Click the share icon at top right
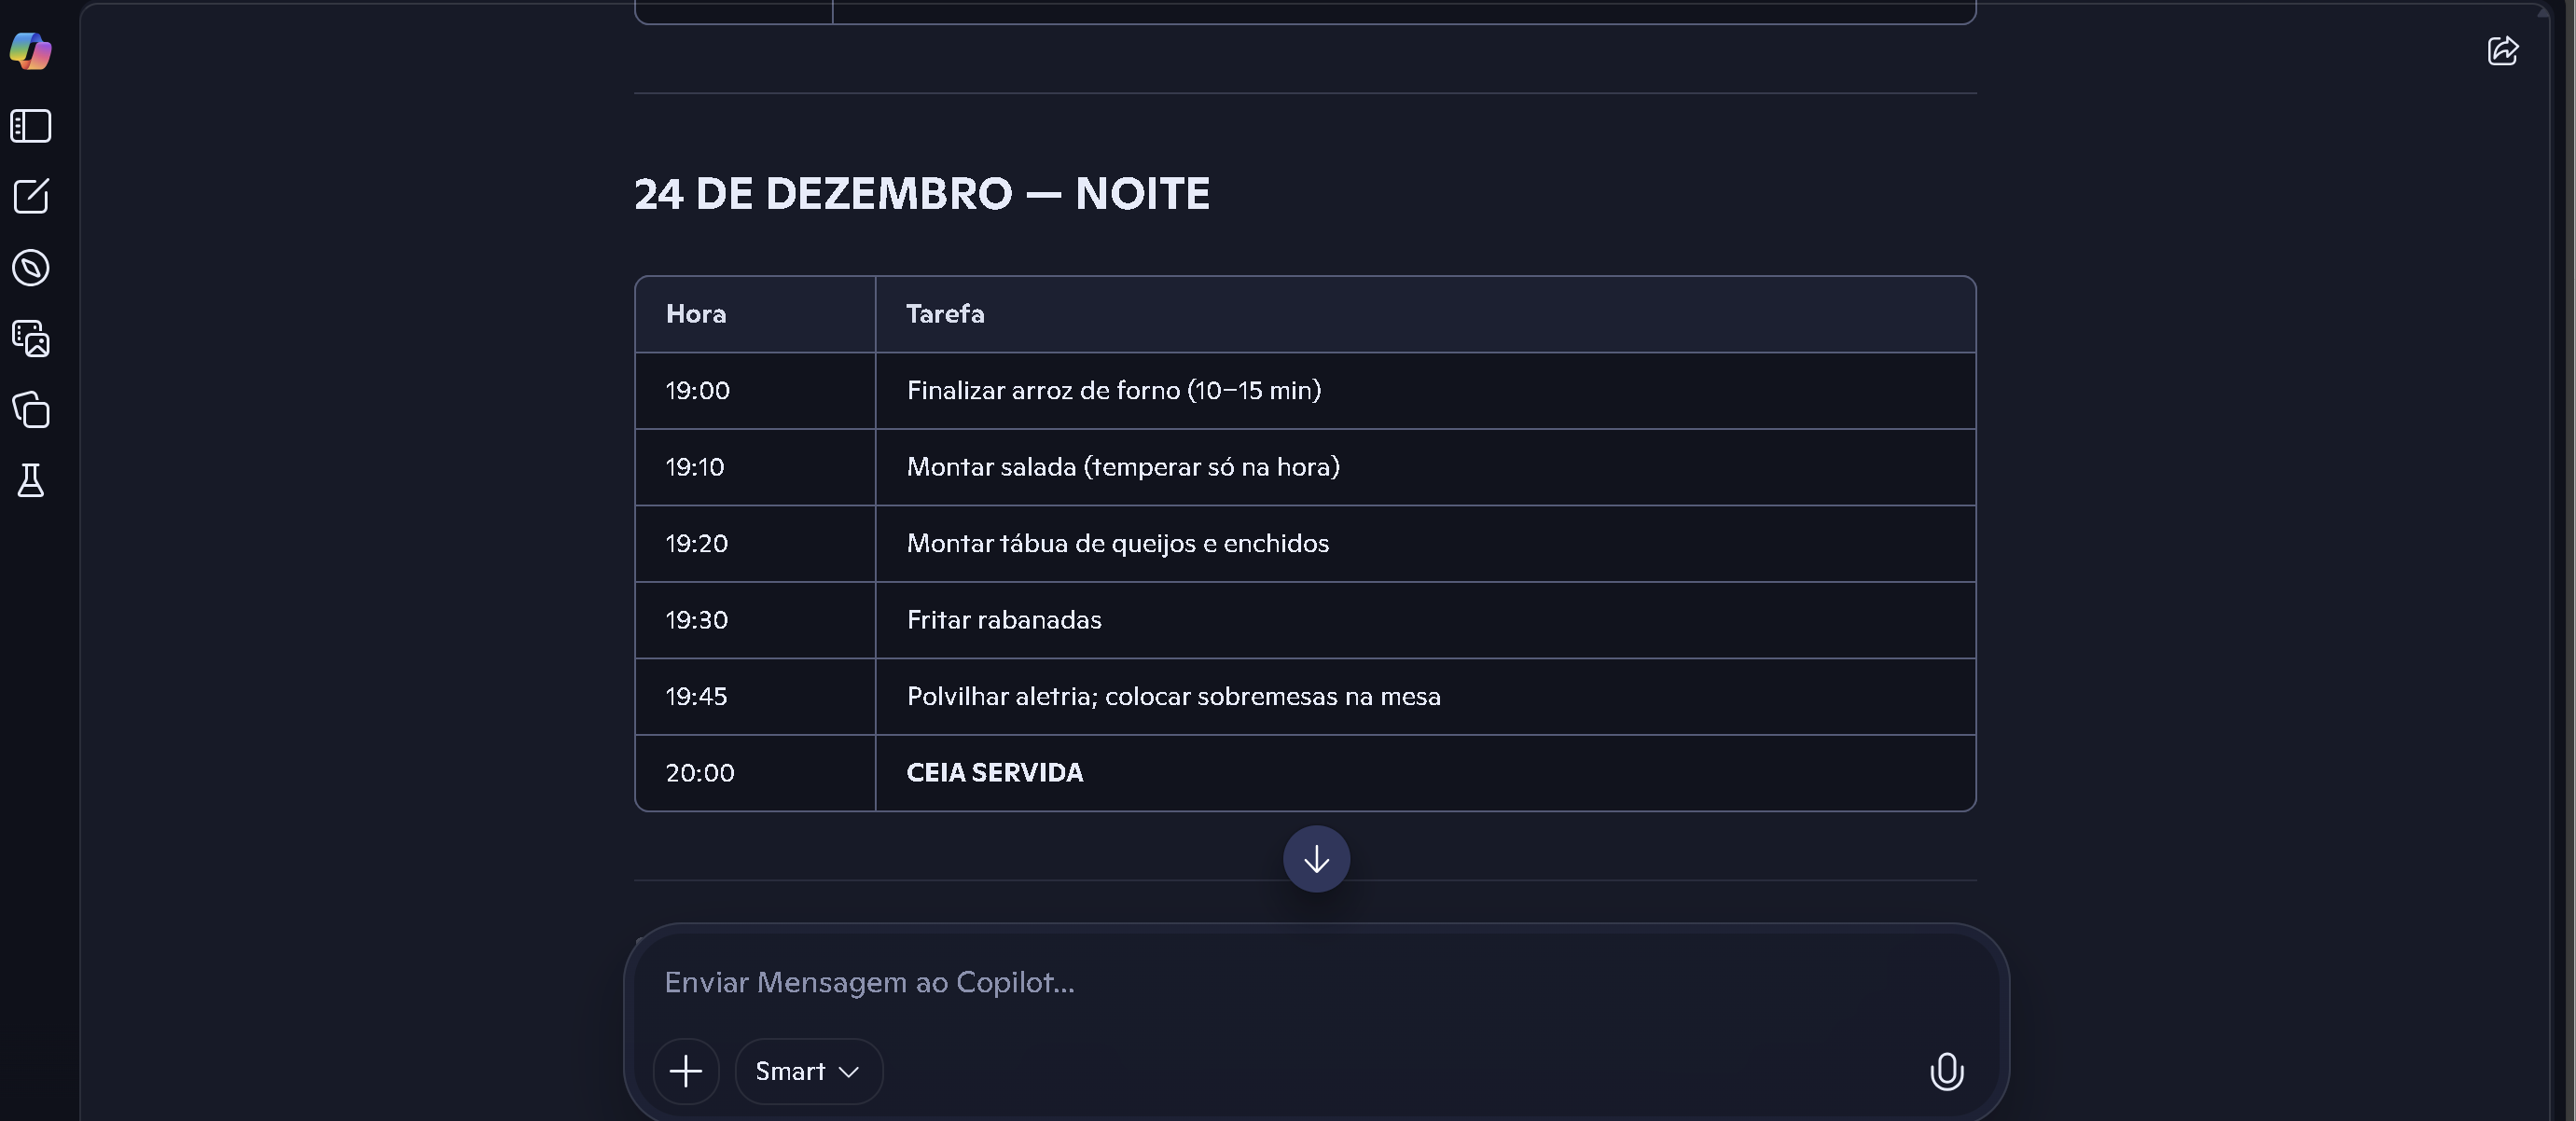The width and height of the screenshot is (2576, 1121). pyautogui.click(x=2502, y=51)
